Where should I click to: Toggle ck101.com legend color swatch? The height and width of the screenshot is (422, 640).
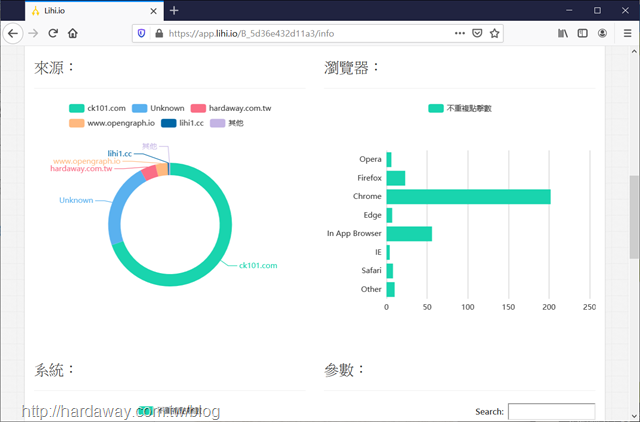click(x=76, y=108)
